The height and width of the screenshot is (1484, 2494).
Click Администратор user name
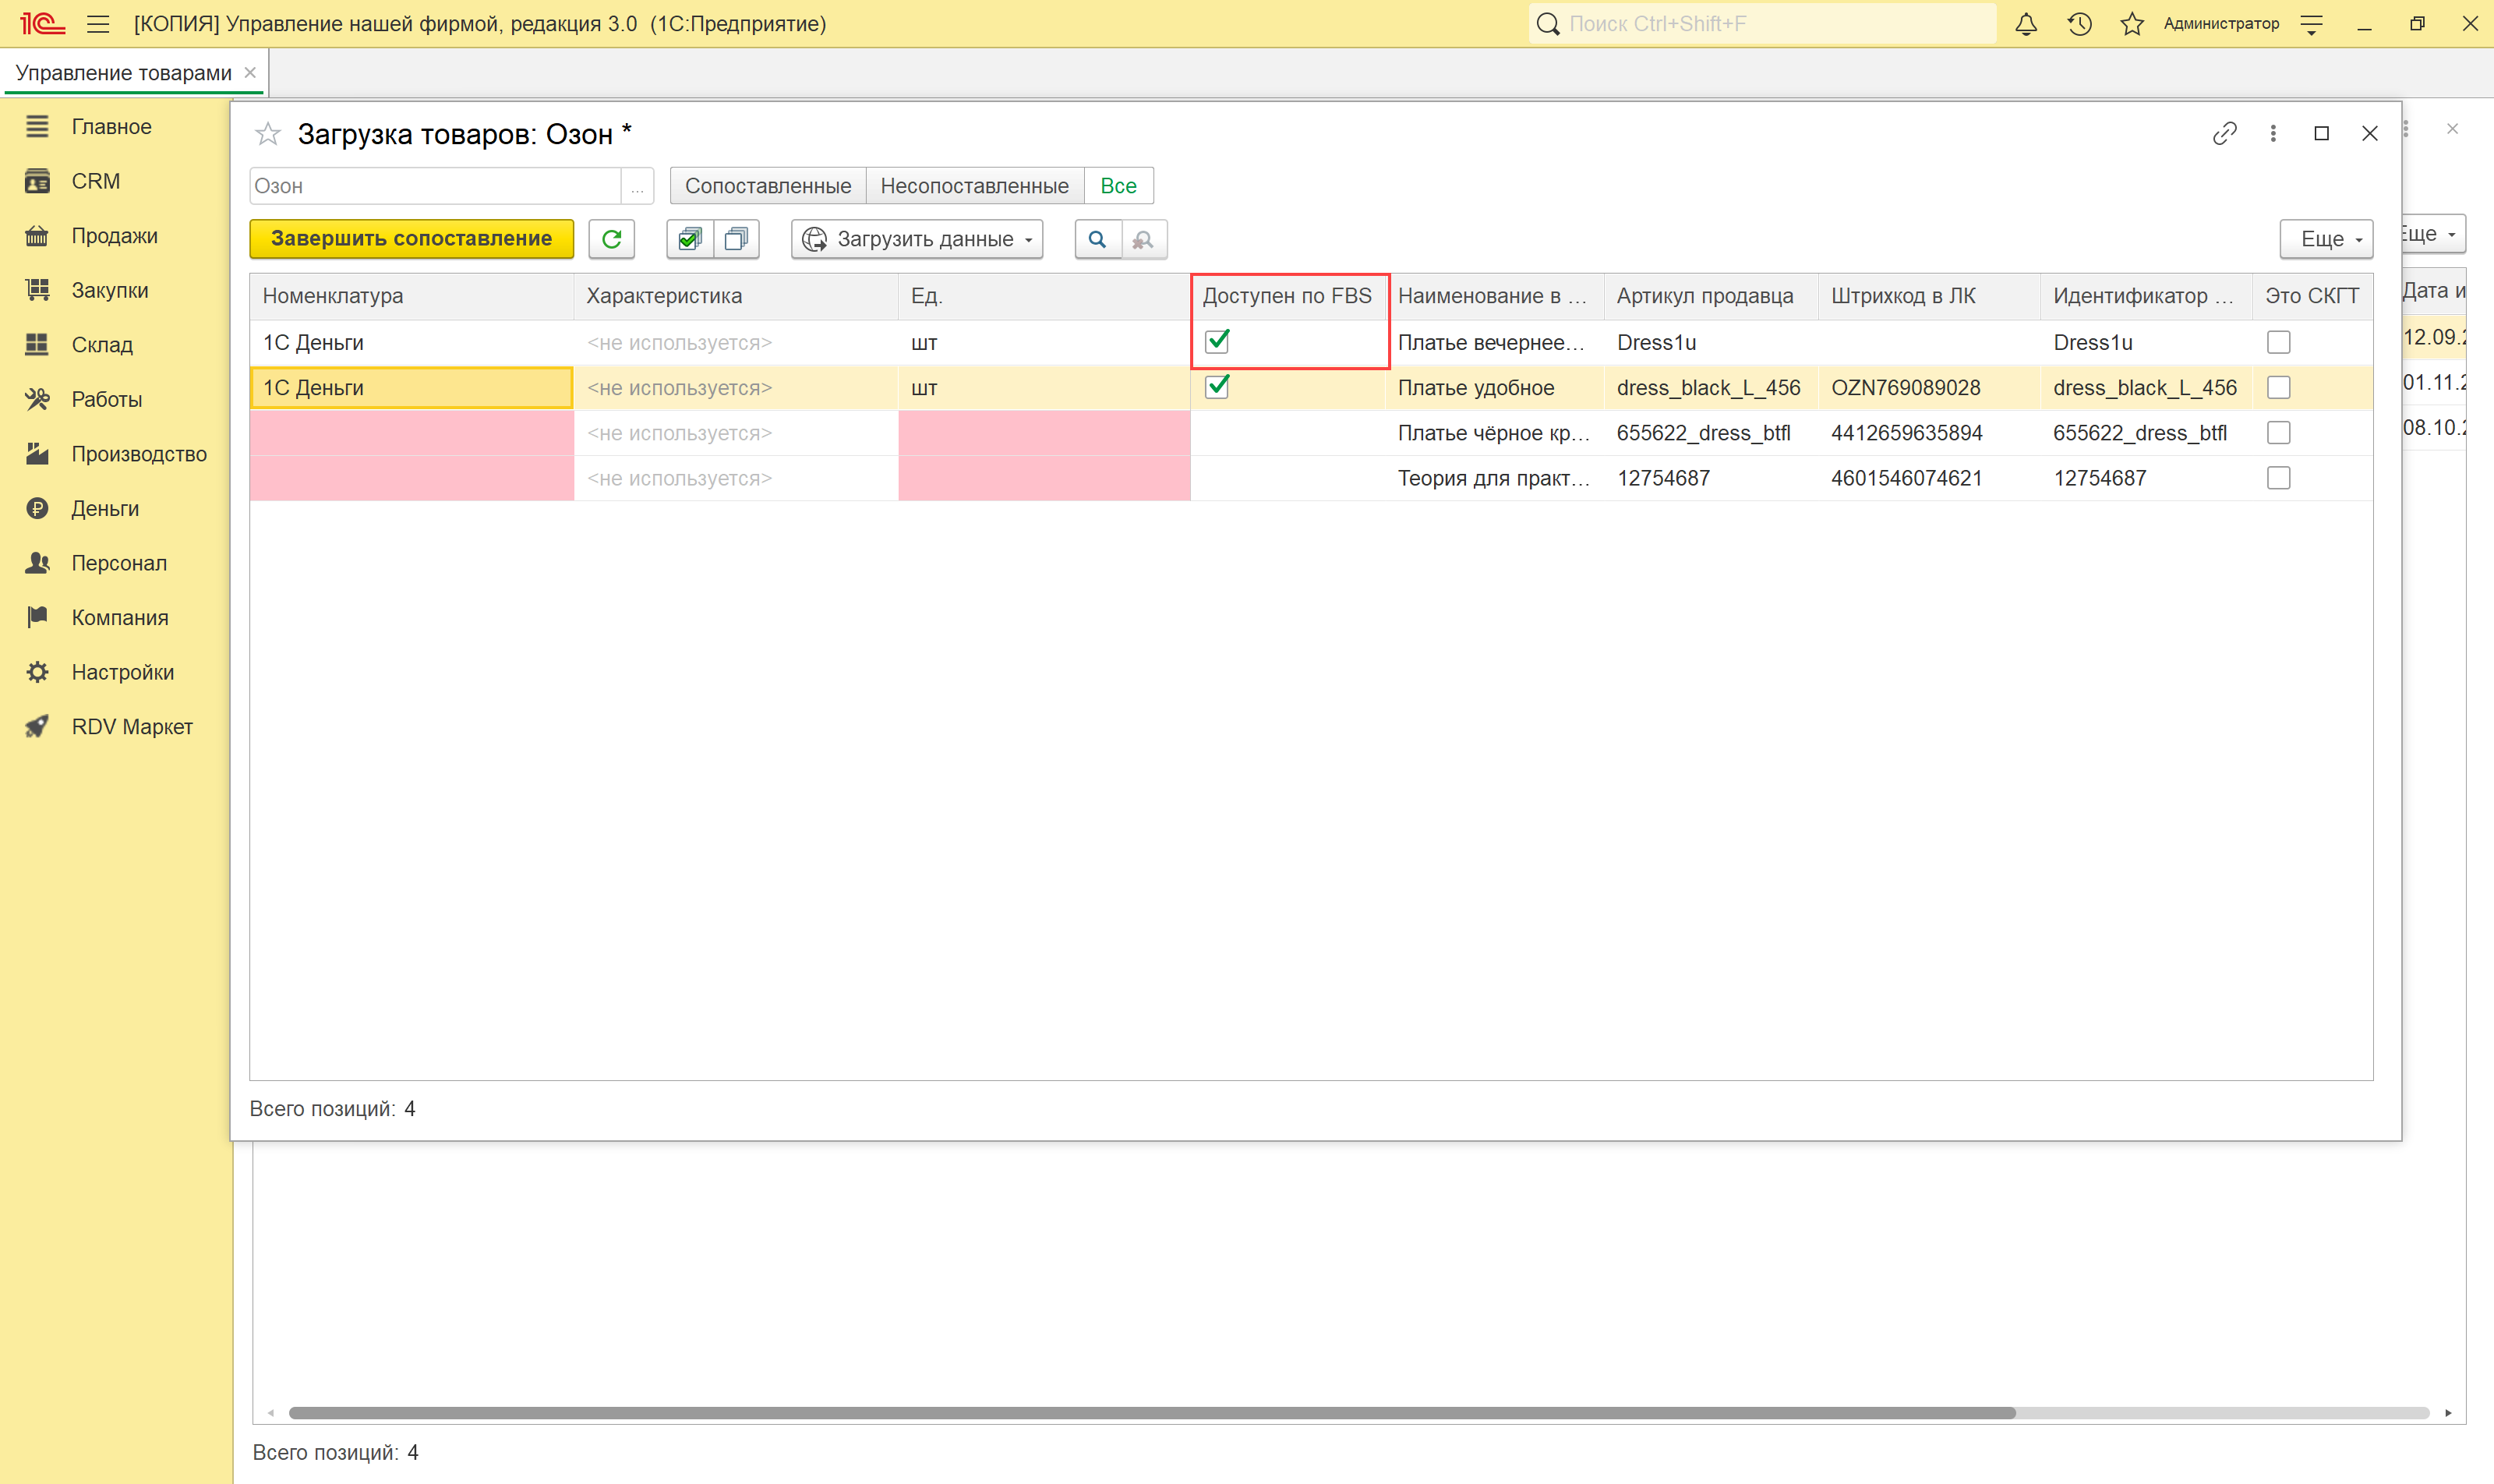coord(2221,24)
